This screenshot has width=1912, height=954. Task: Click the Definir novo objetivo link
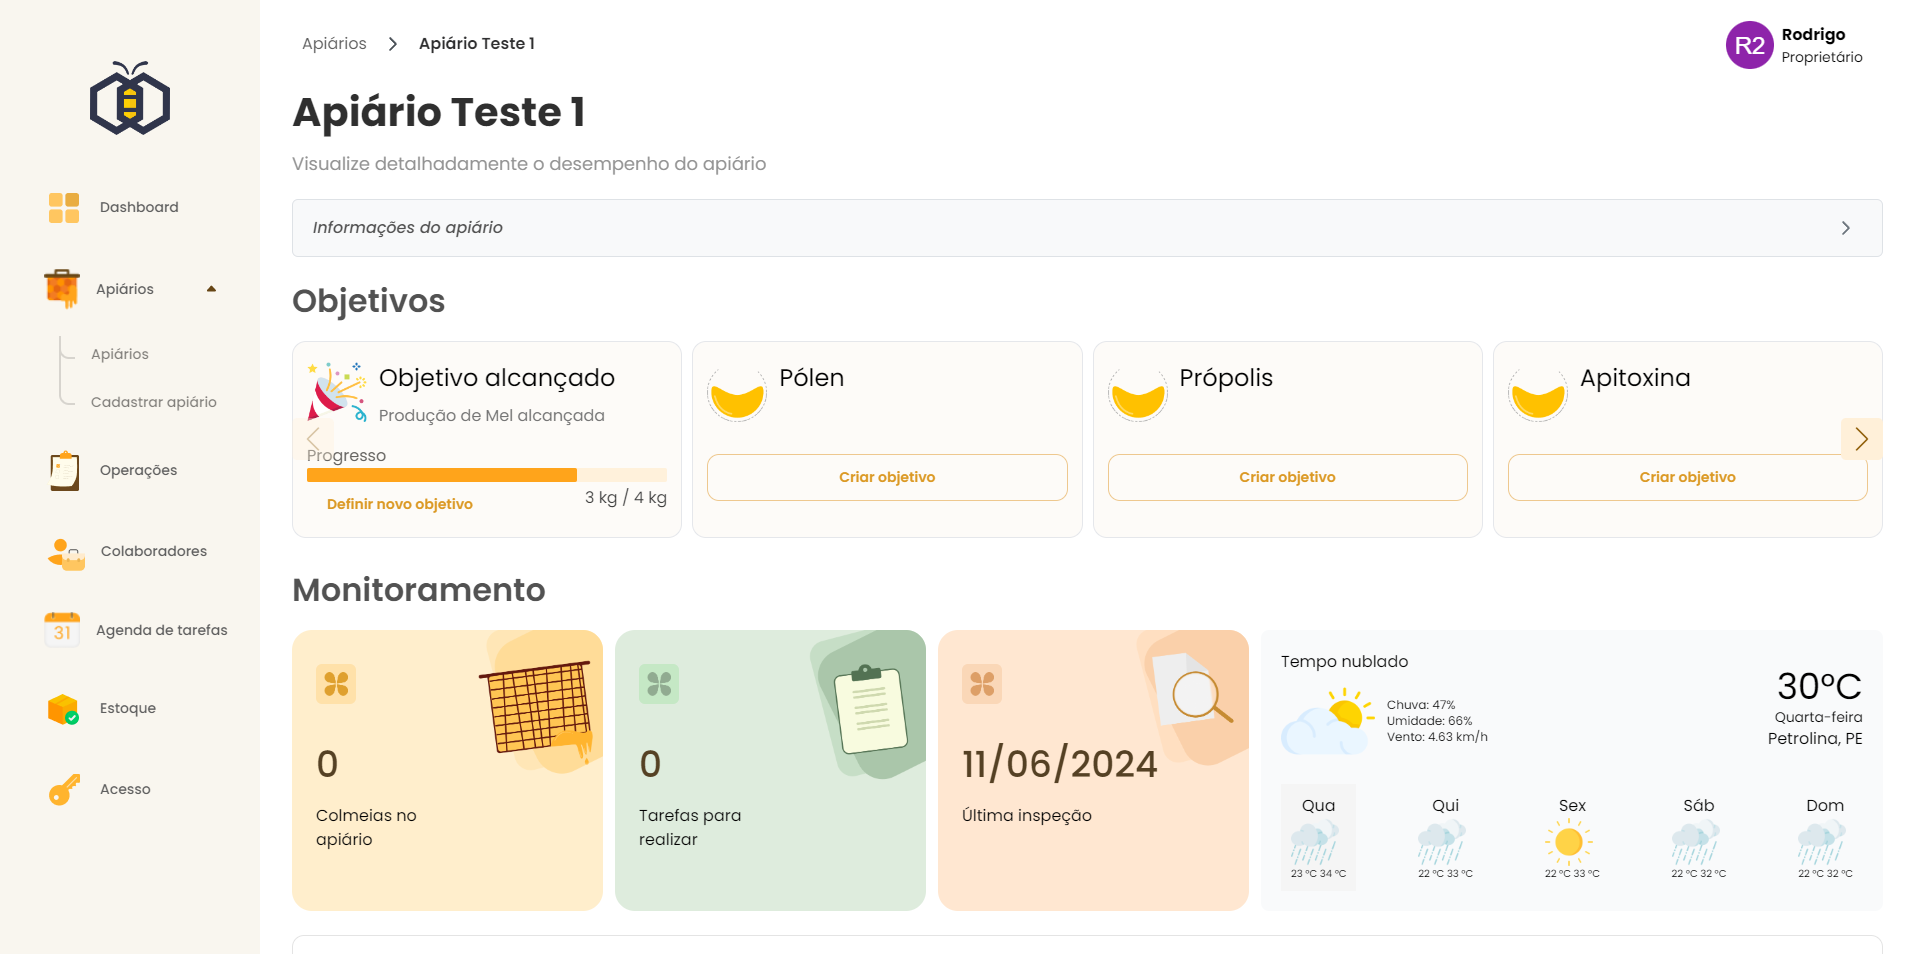[399, 504]
